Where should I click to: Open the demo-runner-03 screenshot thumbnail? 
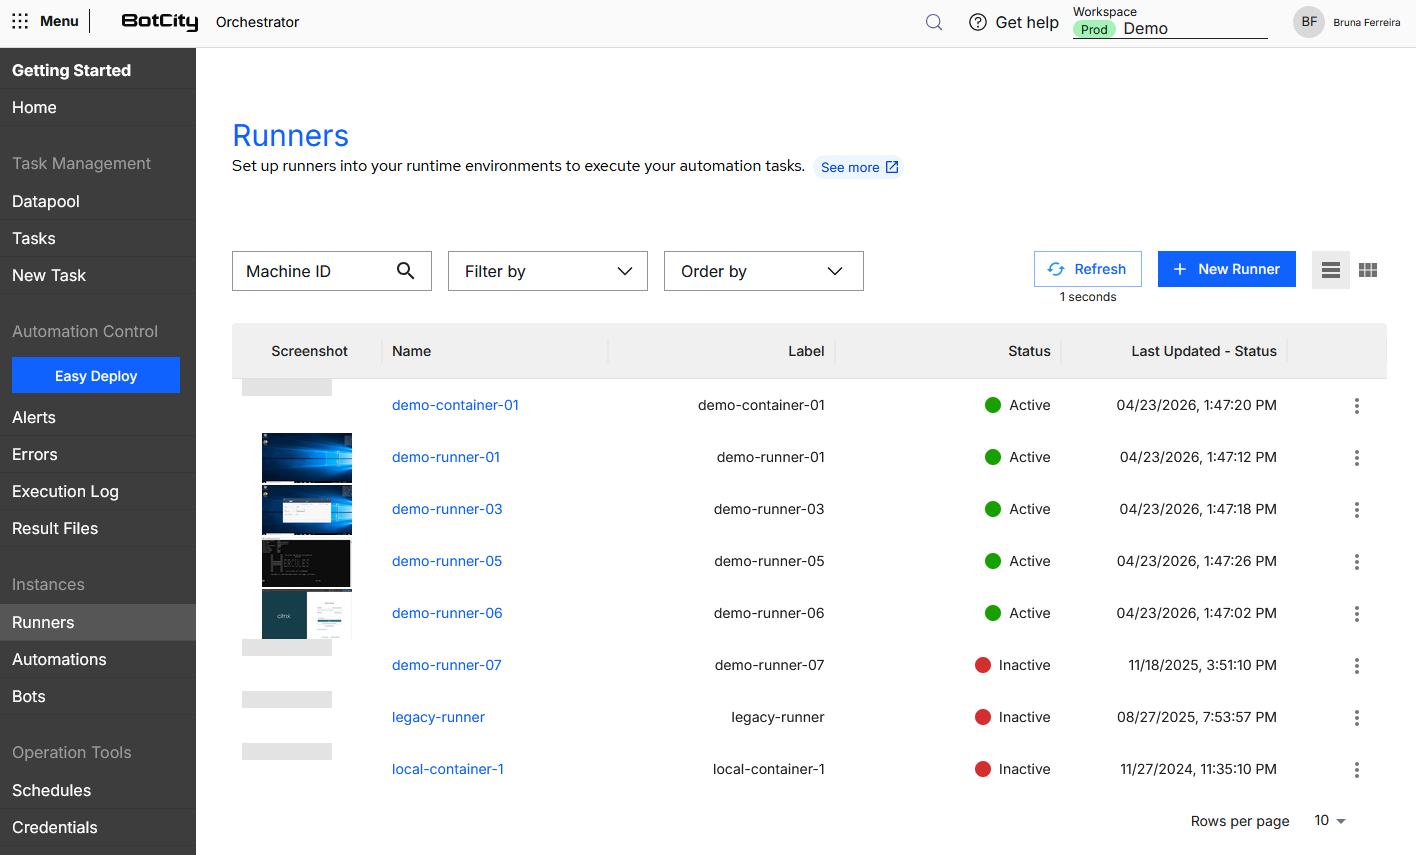[x=307, y=510]
